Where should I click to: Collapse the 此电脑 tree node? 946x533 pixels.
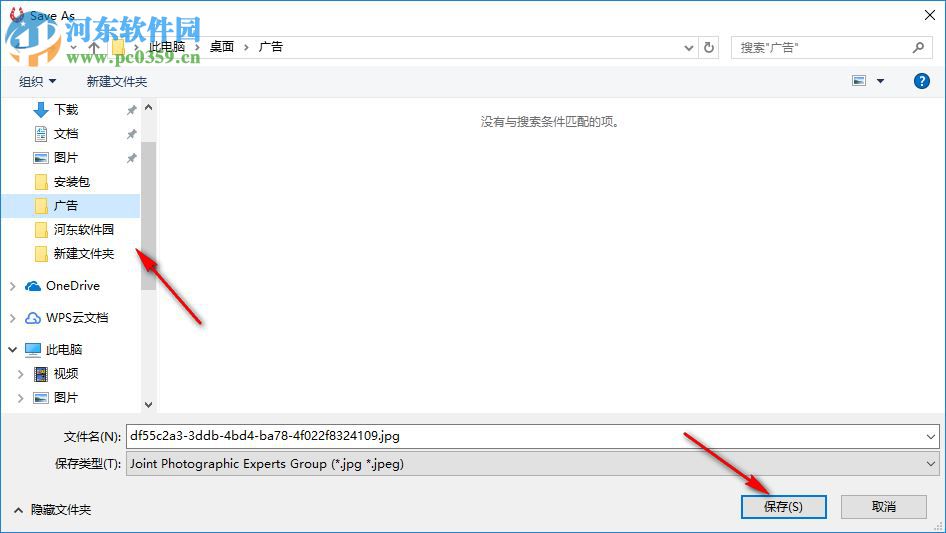click(13, 349)
